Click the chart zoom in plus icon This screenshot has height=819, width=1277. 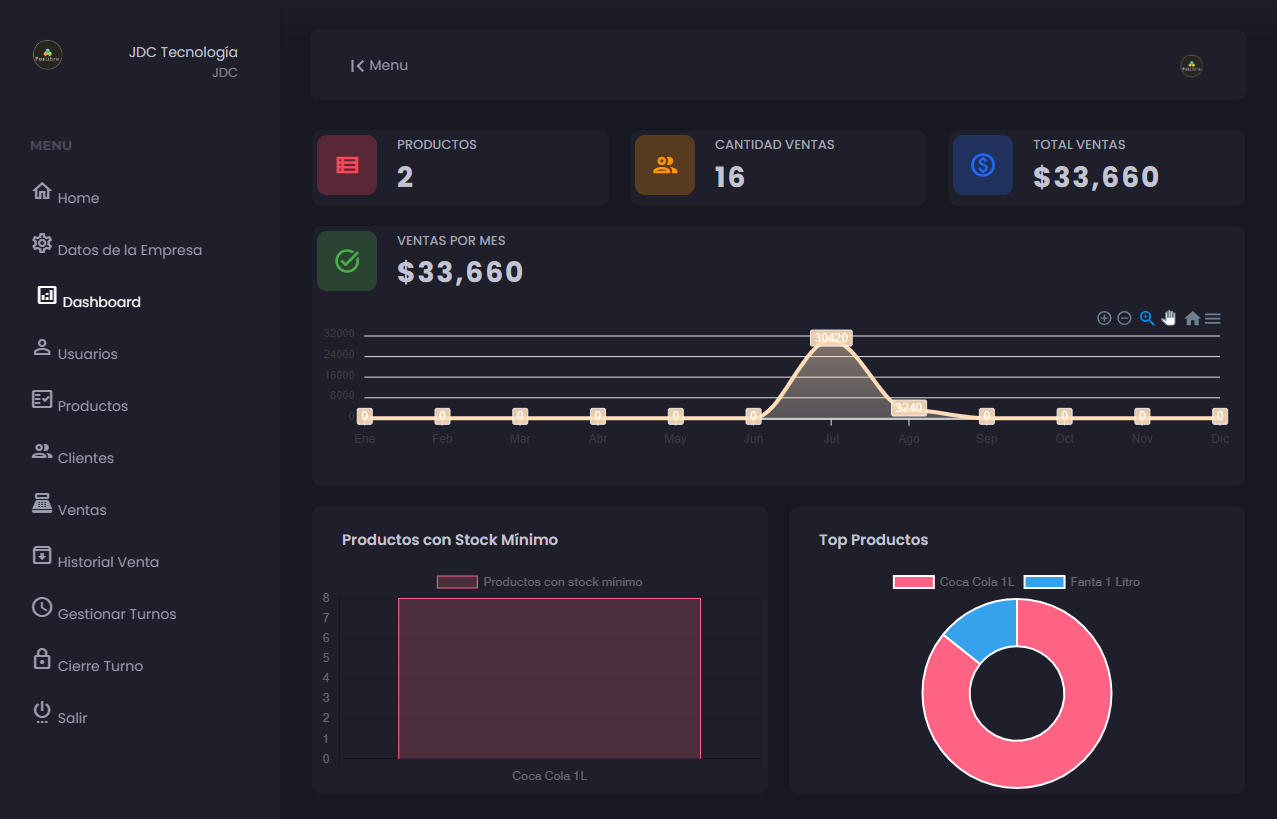click(1104, 318)
